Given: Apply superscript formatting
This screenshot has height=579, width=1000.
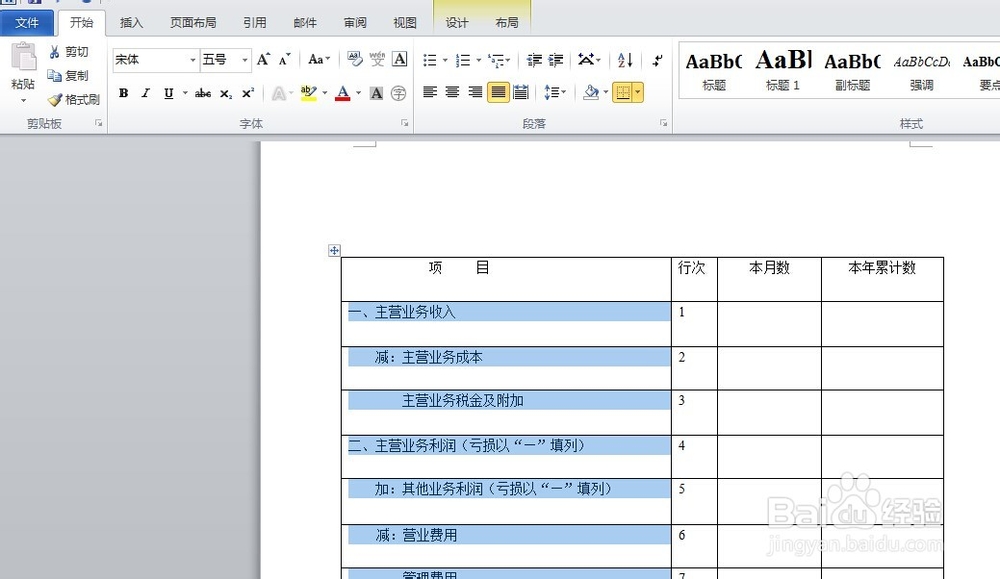Looking at the screenshot, I should point(248,93).
